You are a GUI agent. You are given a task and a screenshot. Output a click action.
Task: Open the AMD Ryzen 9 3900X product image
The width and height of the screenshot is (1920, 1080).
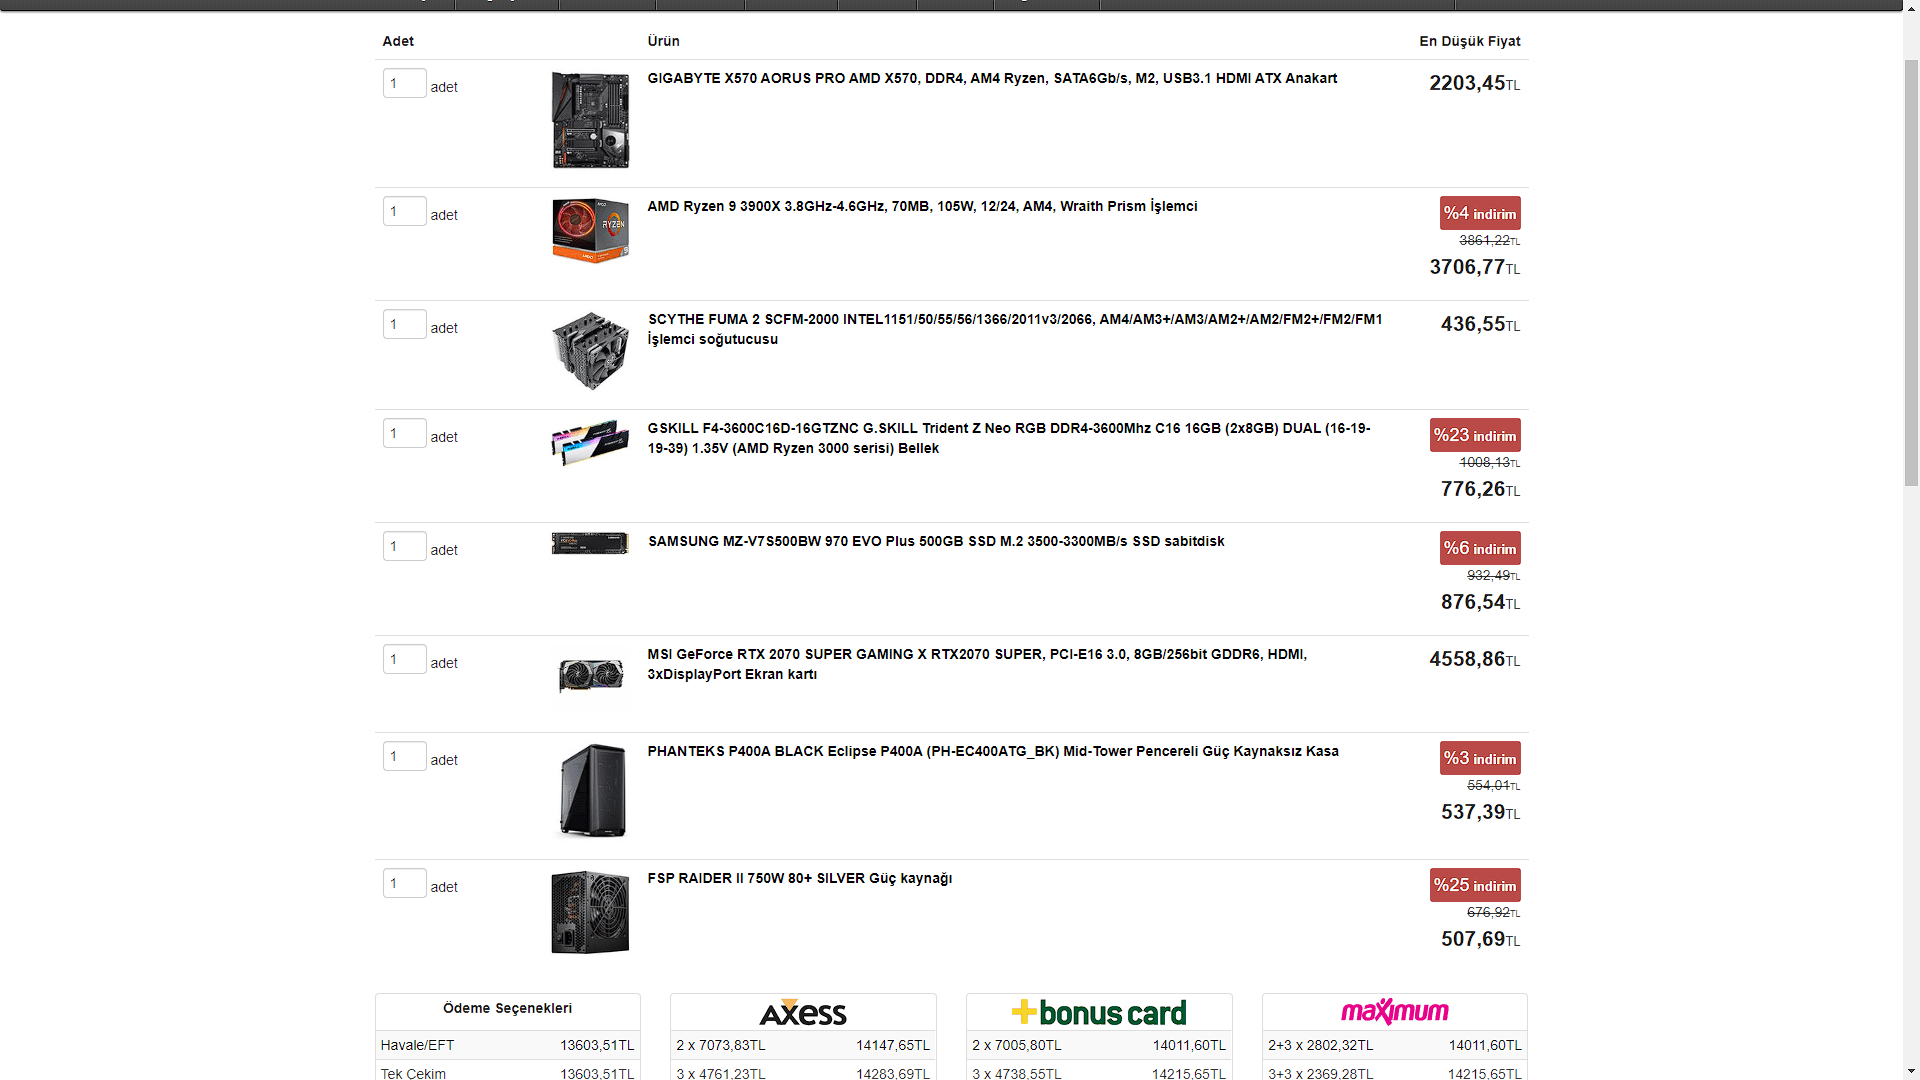click(x=590, y=230)
